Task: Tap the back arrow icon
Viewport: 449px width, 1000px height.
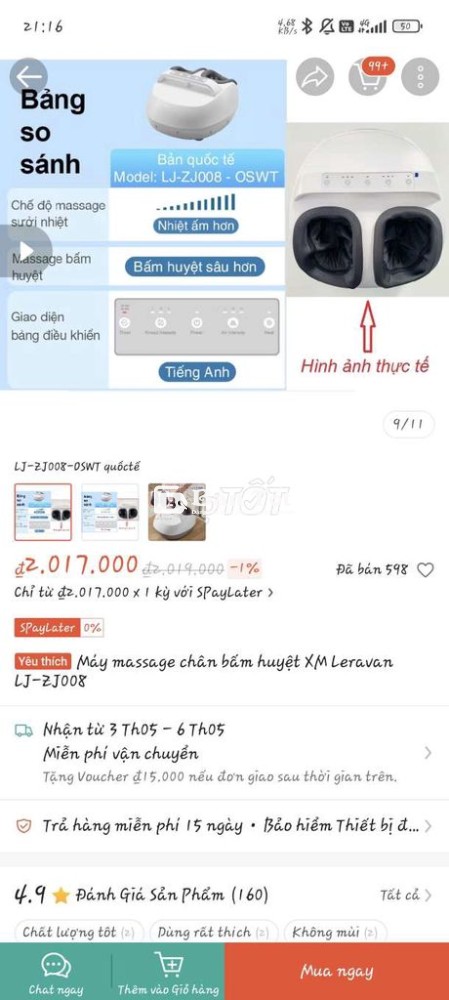Action: (x=28, y=77)
